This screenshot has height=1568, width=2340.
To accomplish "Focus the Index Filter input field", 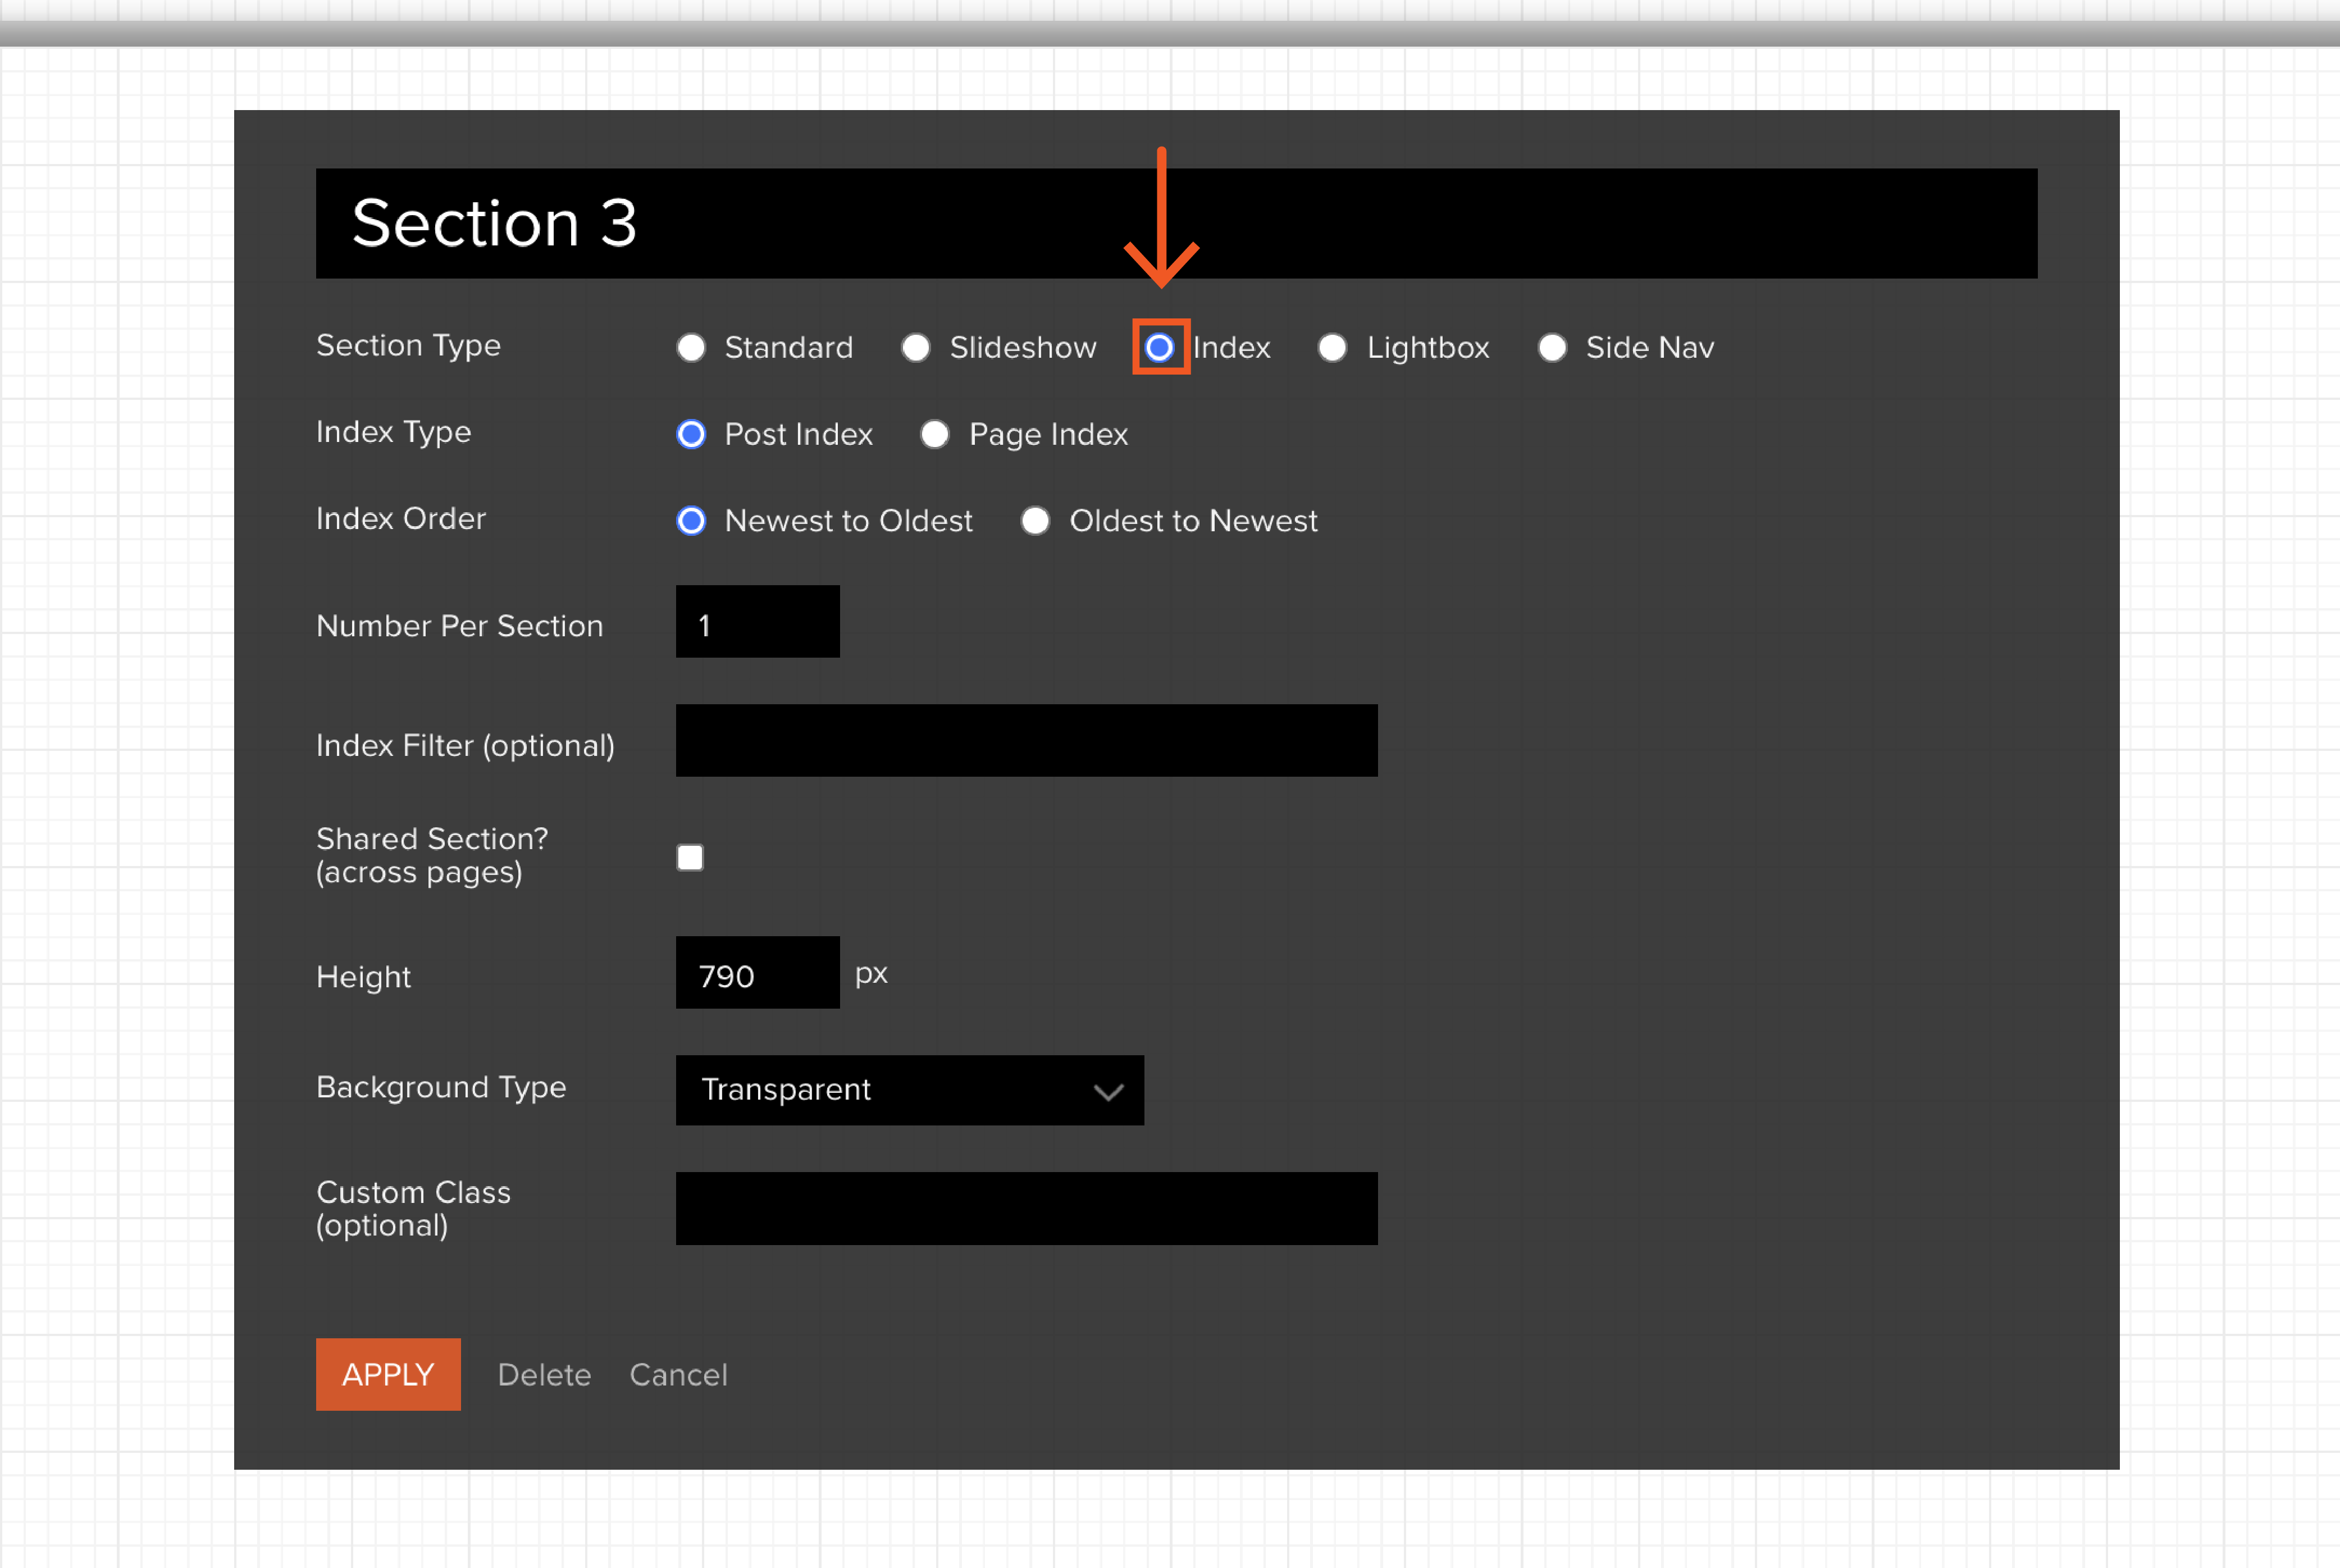I will point(1026,741).
